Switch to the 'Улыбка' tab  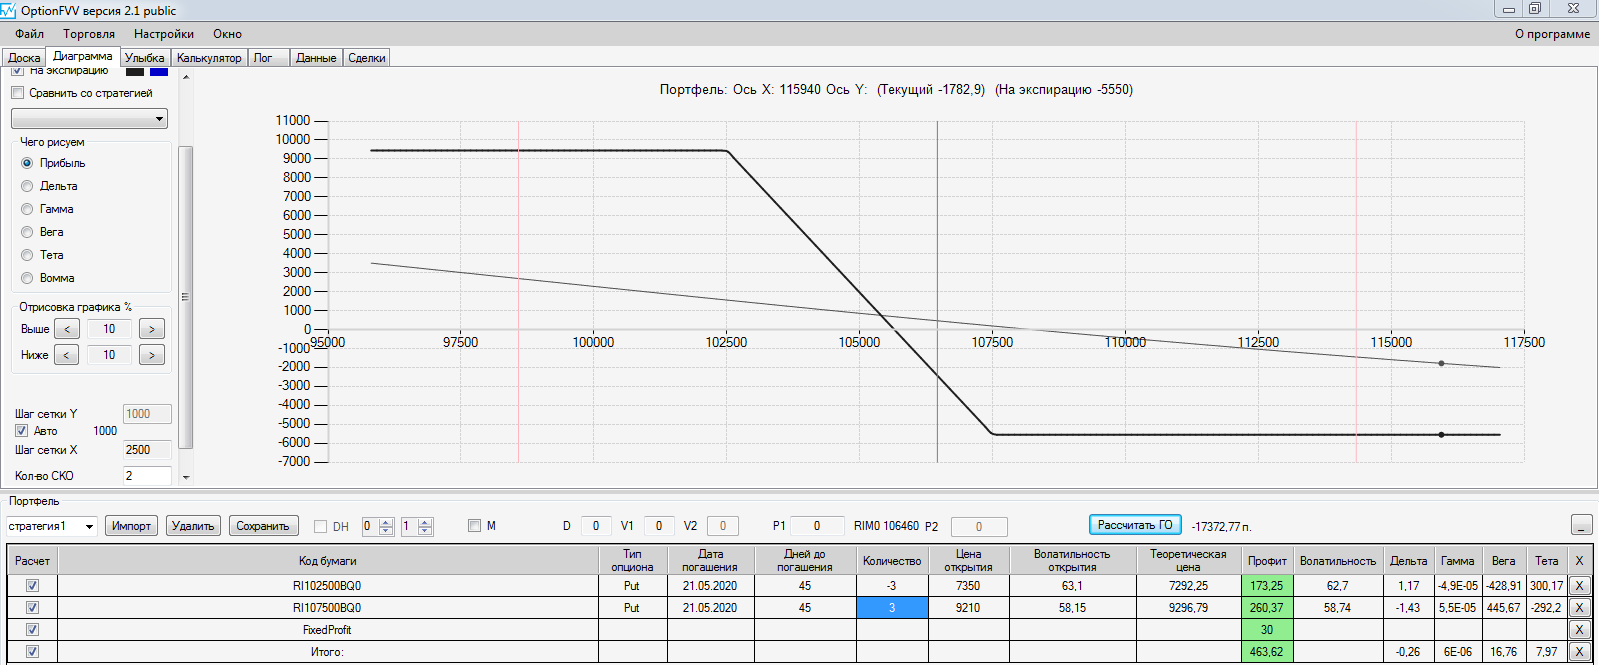tap(145, 58)
